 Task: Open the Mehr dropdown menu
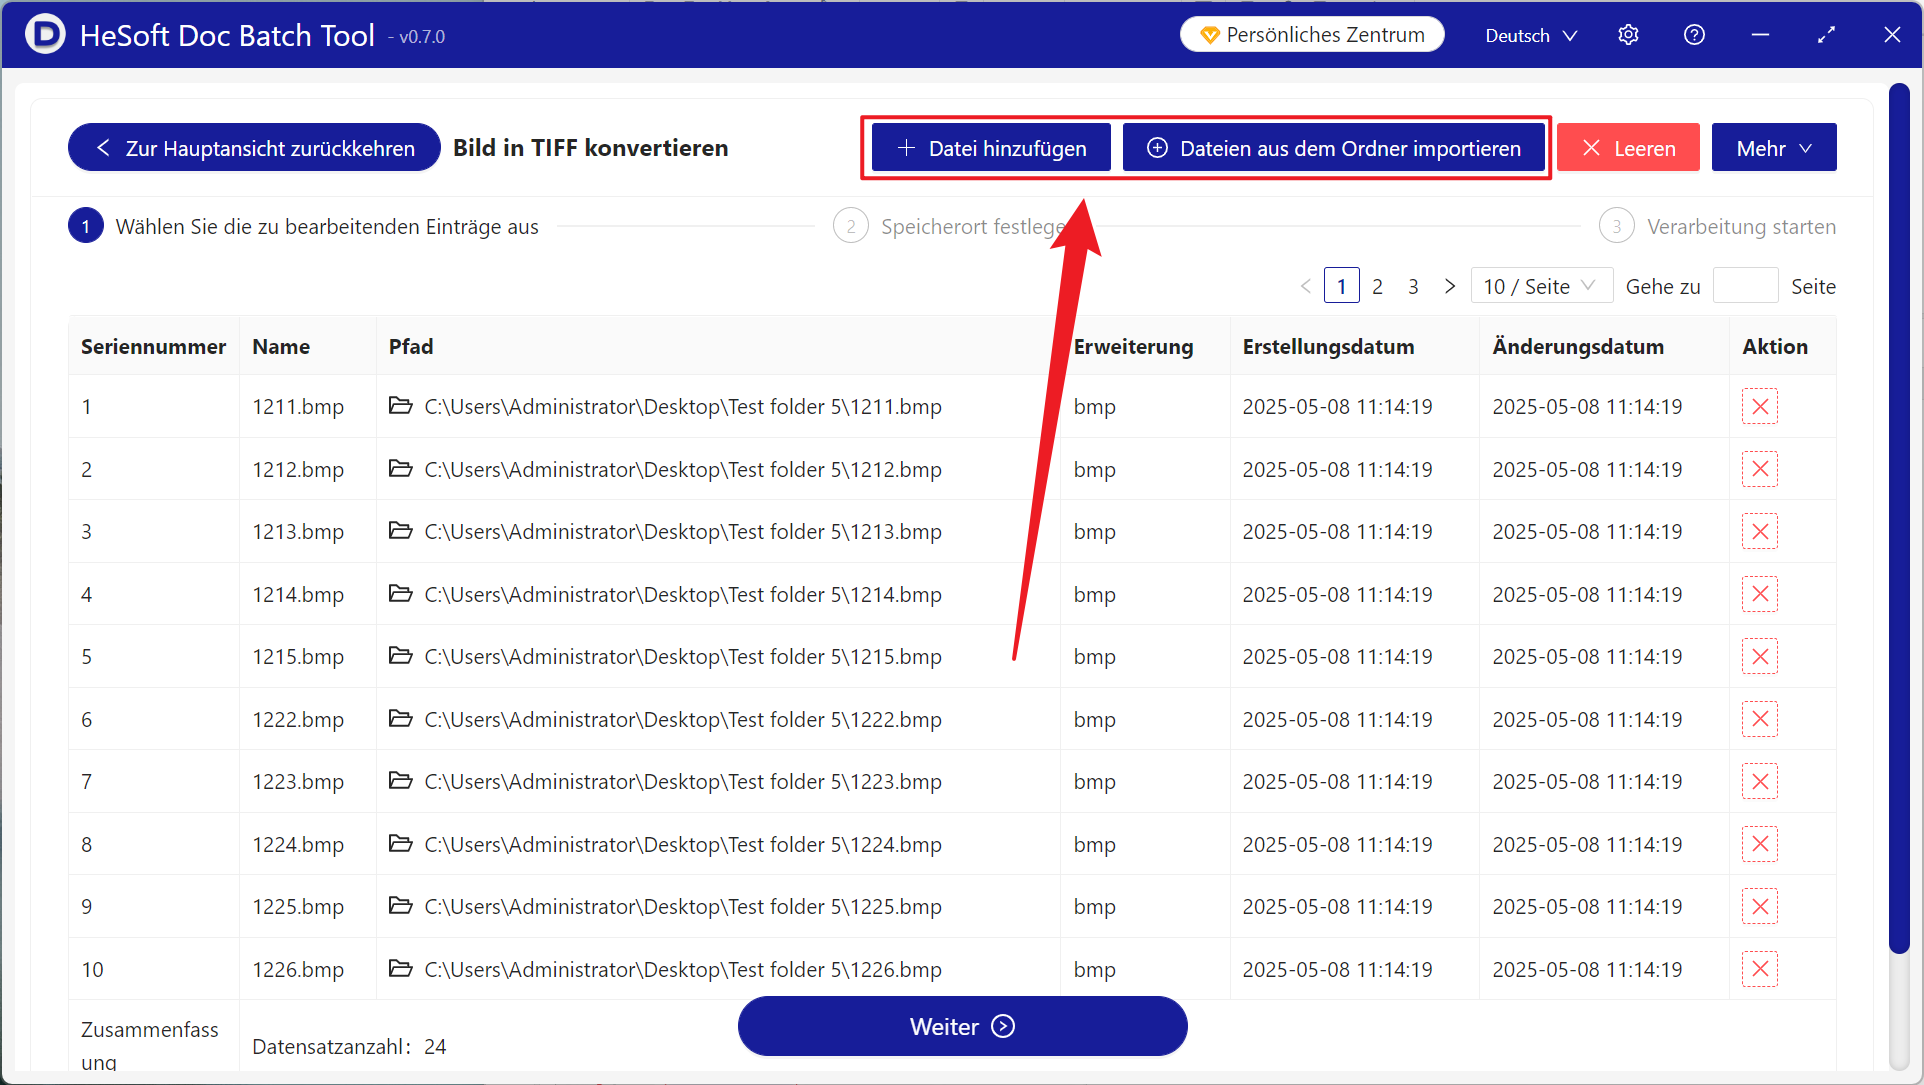pos(1773,148)
